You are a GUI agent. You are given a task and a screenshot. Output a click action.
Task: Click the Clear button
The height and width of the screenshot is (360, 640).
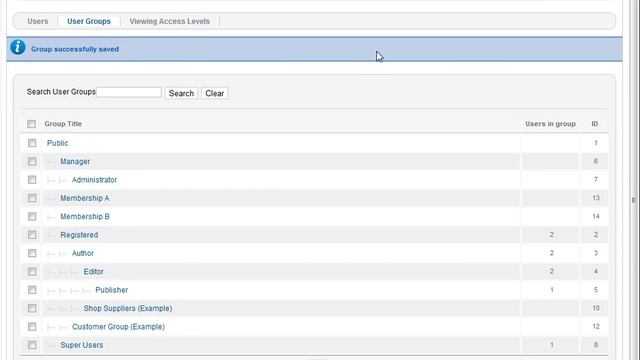tap(214, 93)
